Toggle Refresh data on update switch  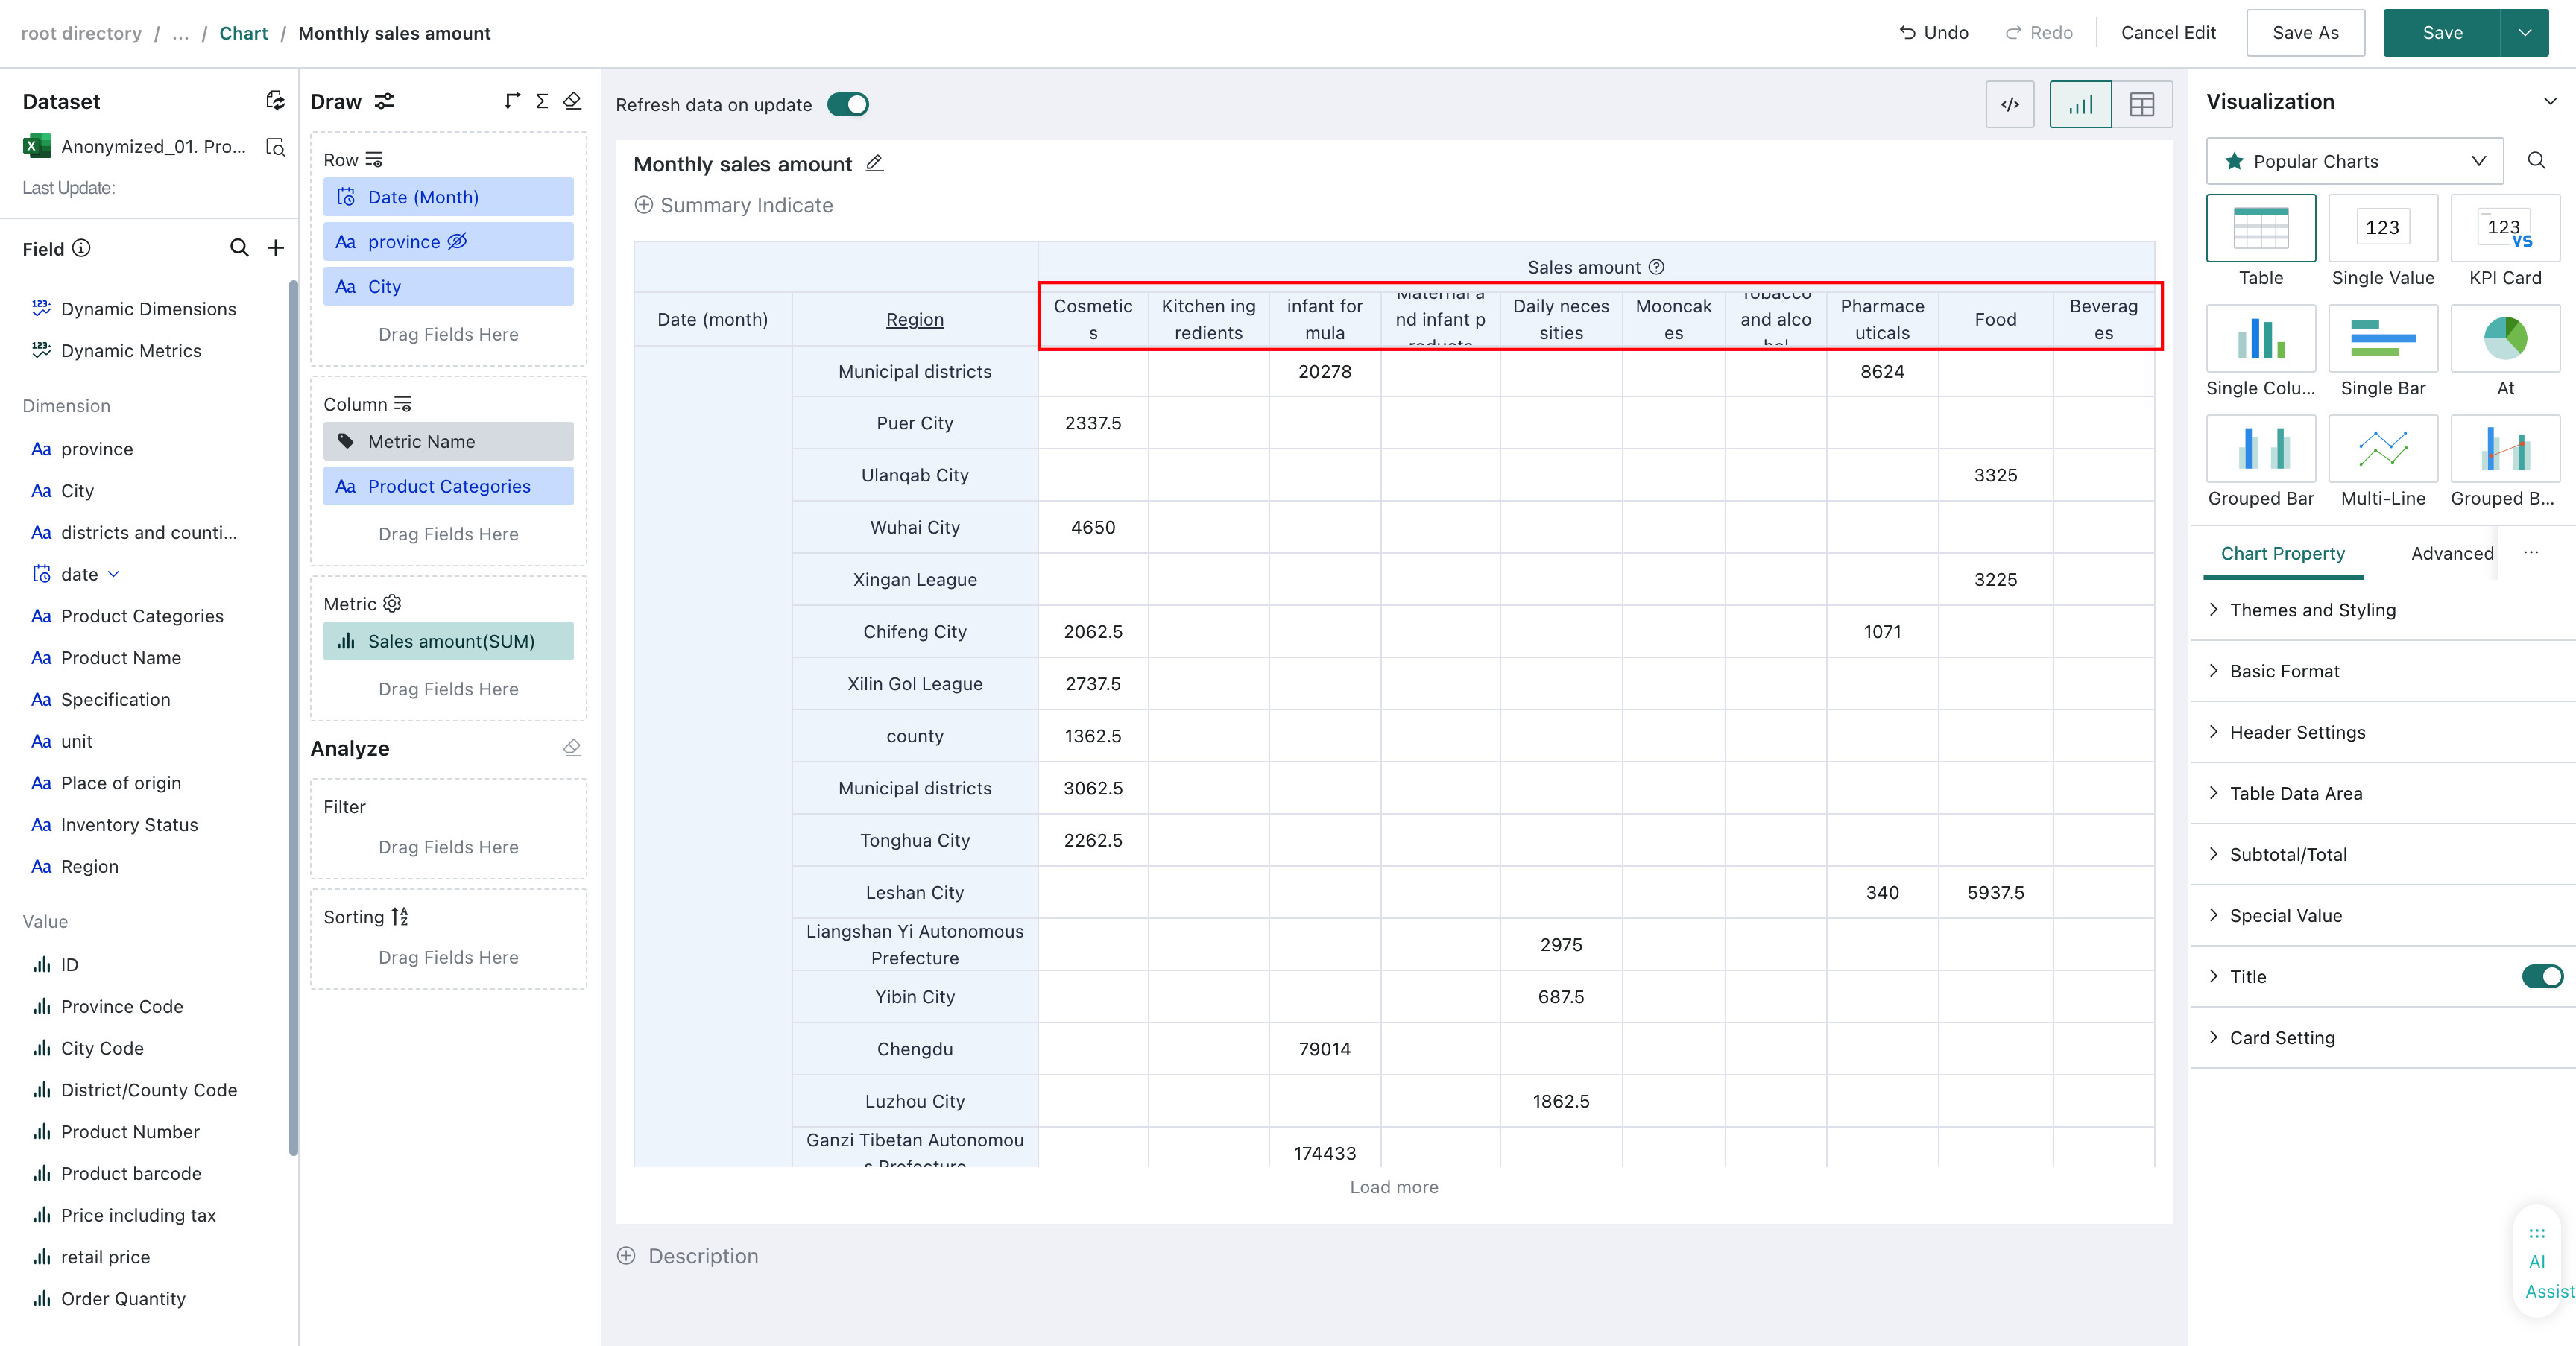[848, 104]
